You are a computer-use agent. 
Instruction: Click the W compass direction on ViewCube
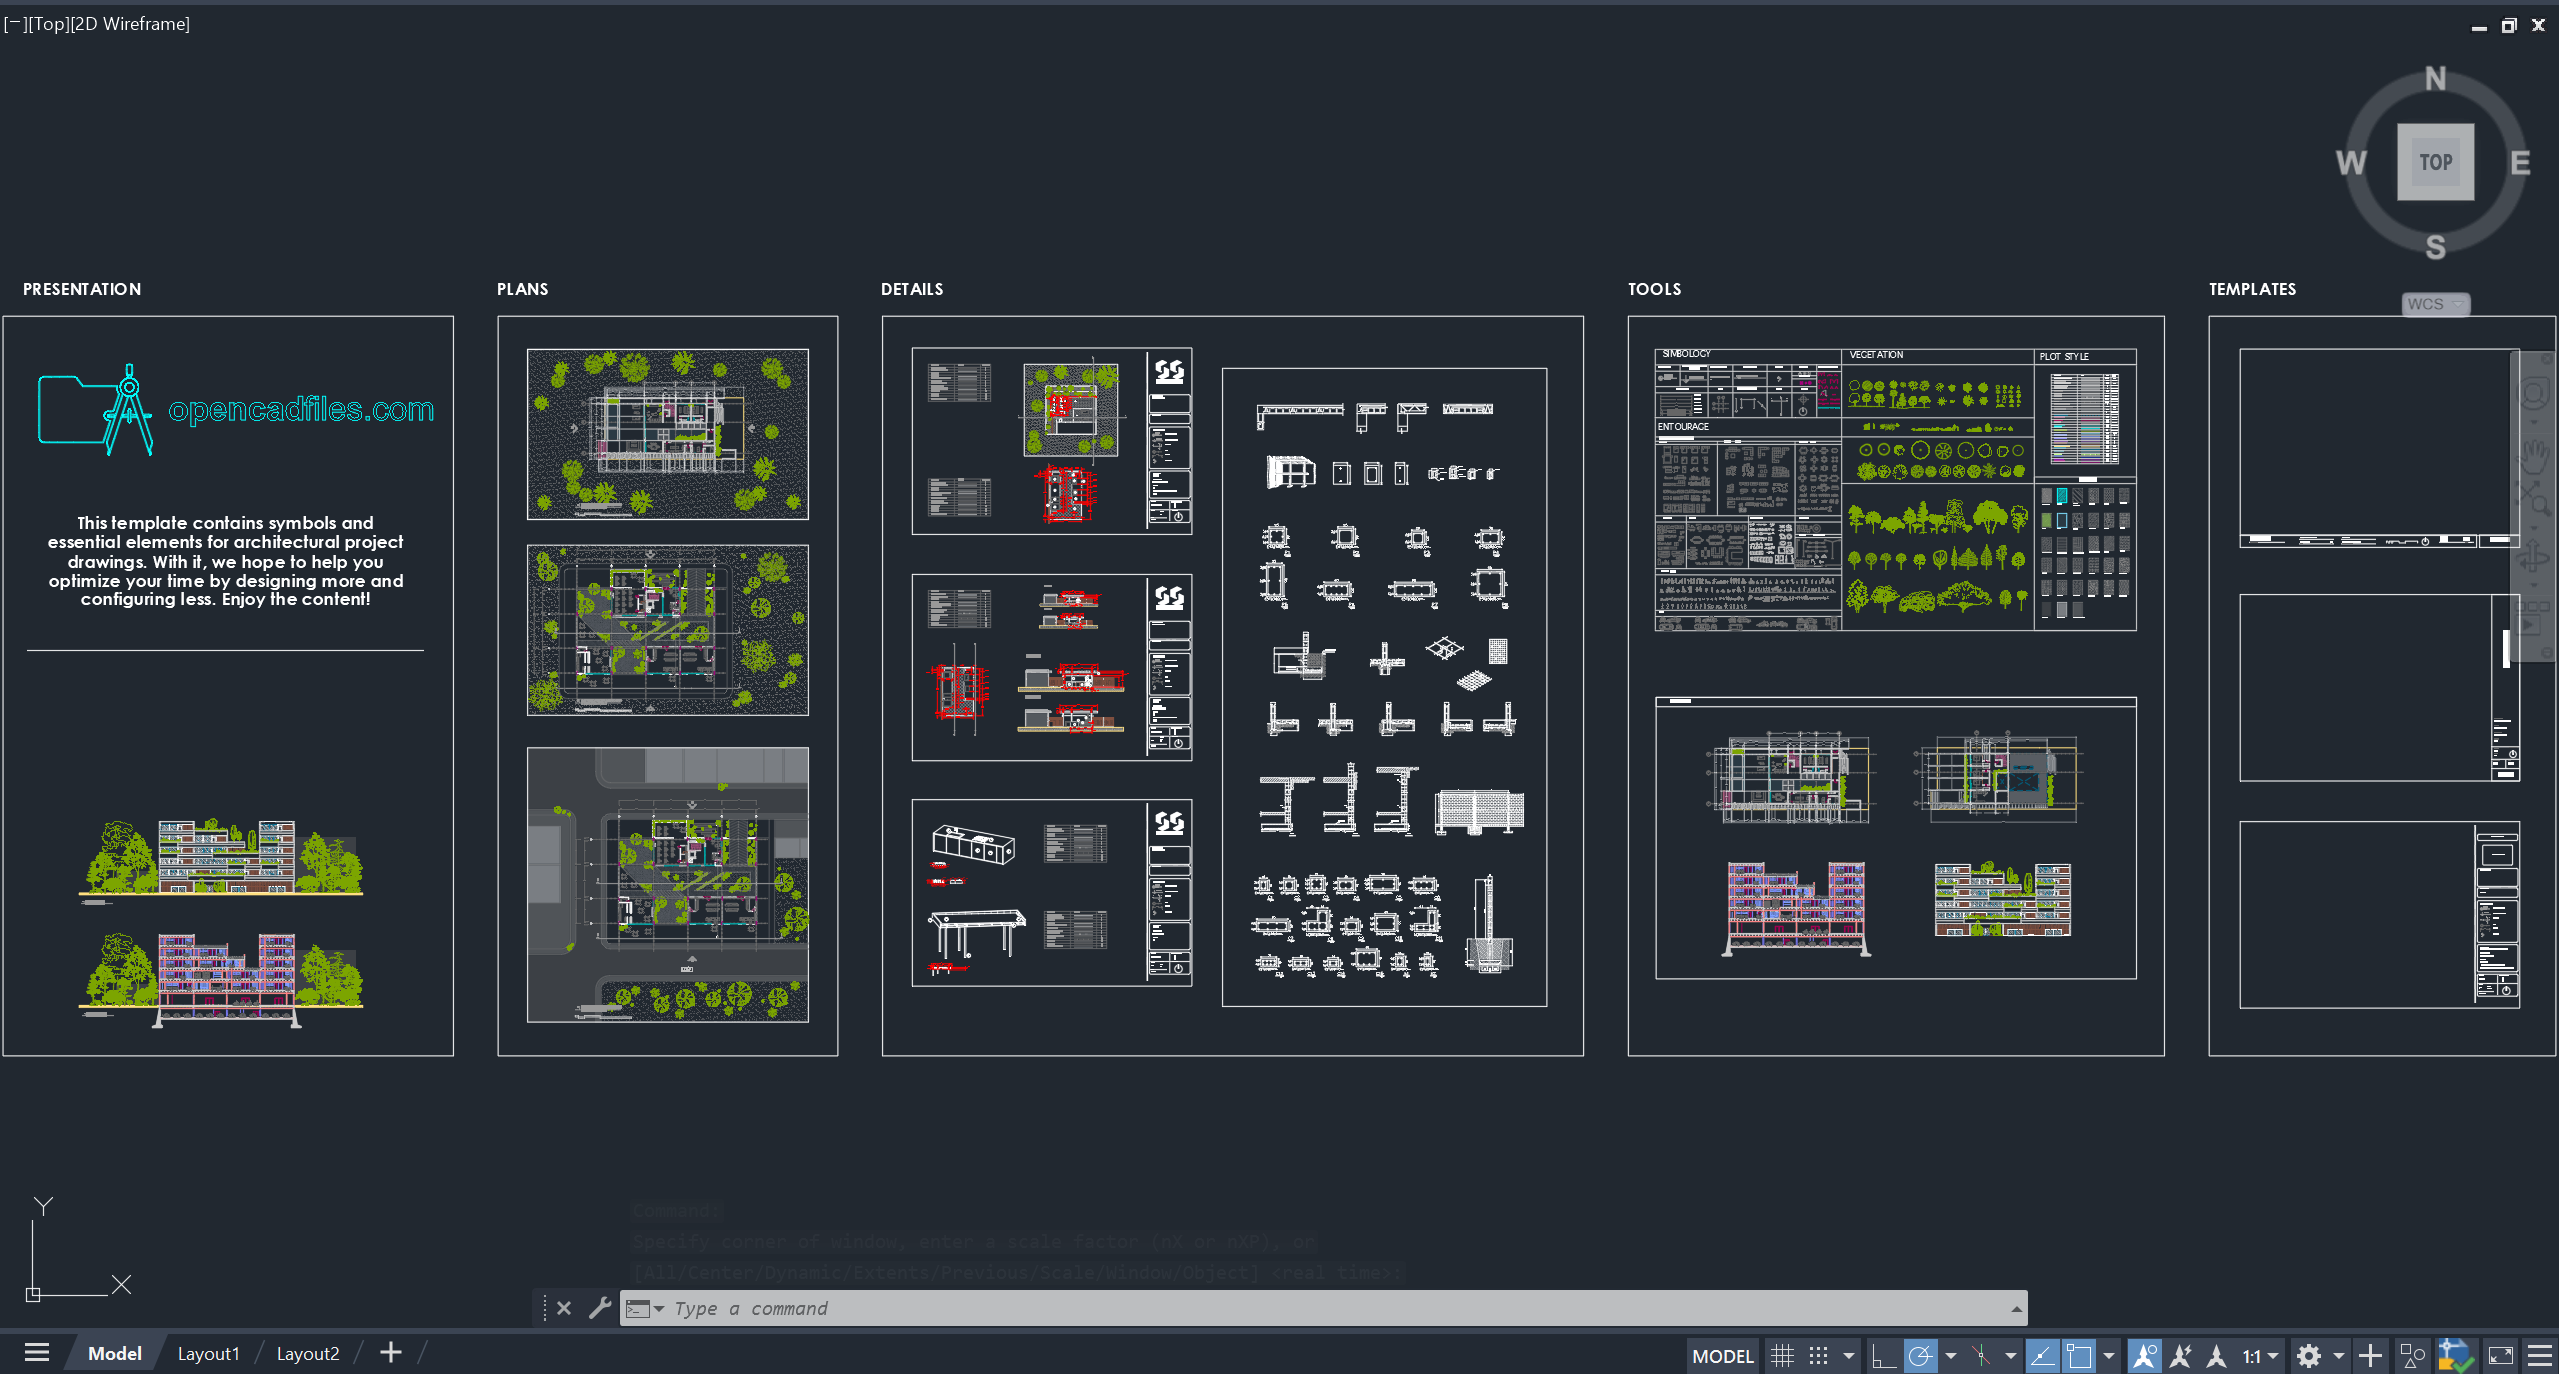[x=2351, y=163]
